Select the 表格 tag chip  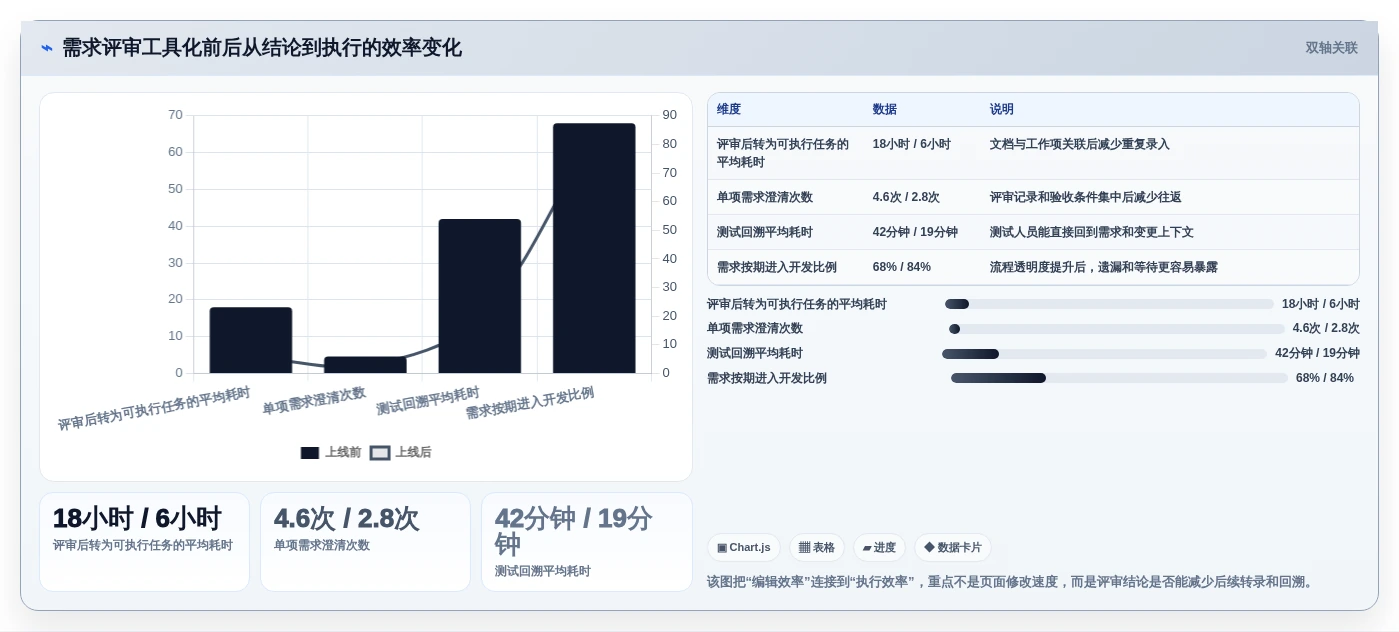(x=817, y=547)
